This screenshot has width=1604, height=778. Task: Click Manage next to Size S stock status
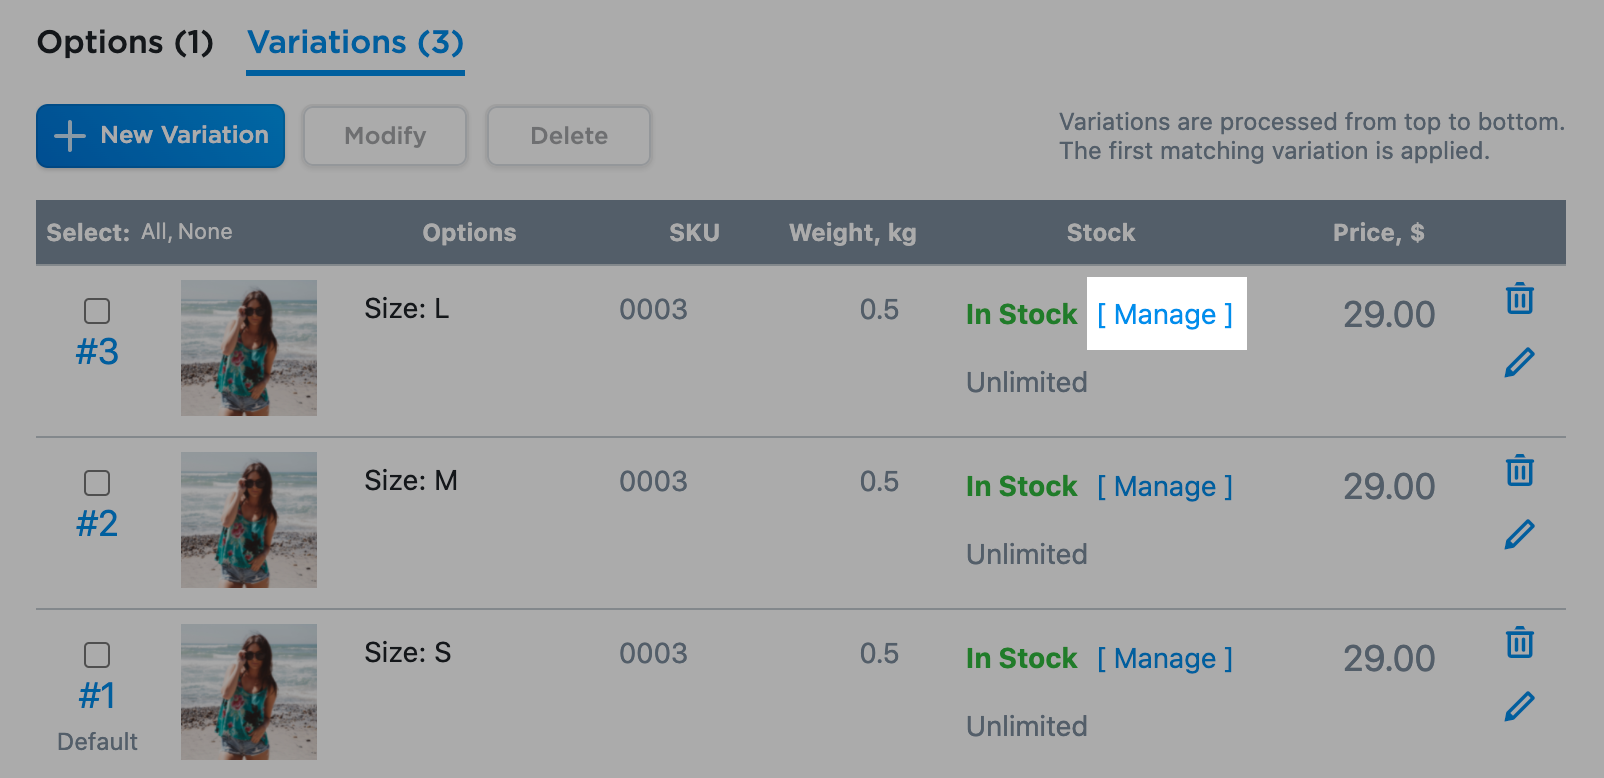(1165, 658)
